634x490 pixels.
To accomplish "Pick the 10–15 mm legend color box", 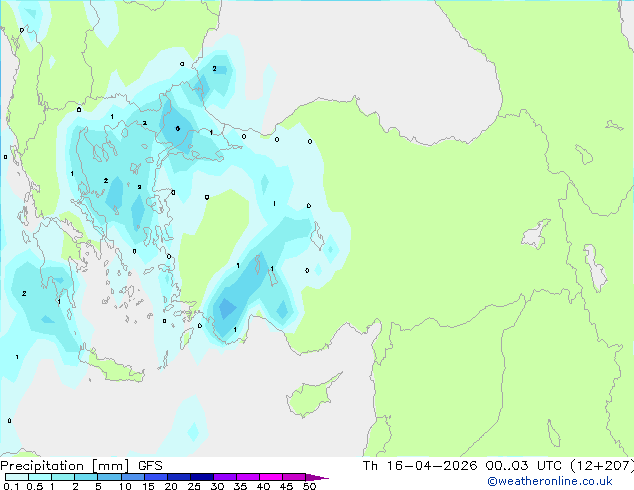I will coord(133,477).
